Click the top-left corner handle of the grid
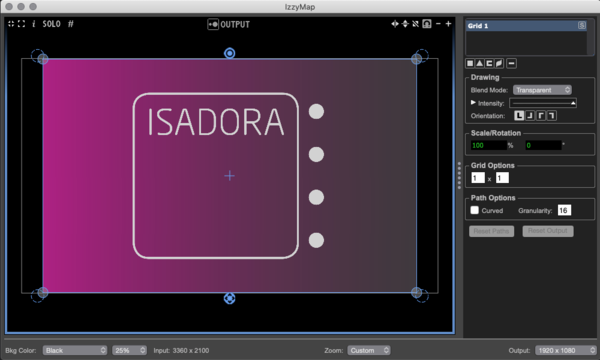600x360 pixels. click(43, 59)
